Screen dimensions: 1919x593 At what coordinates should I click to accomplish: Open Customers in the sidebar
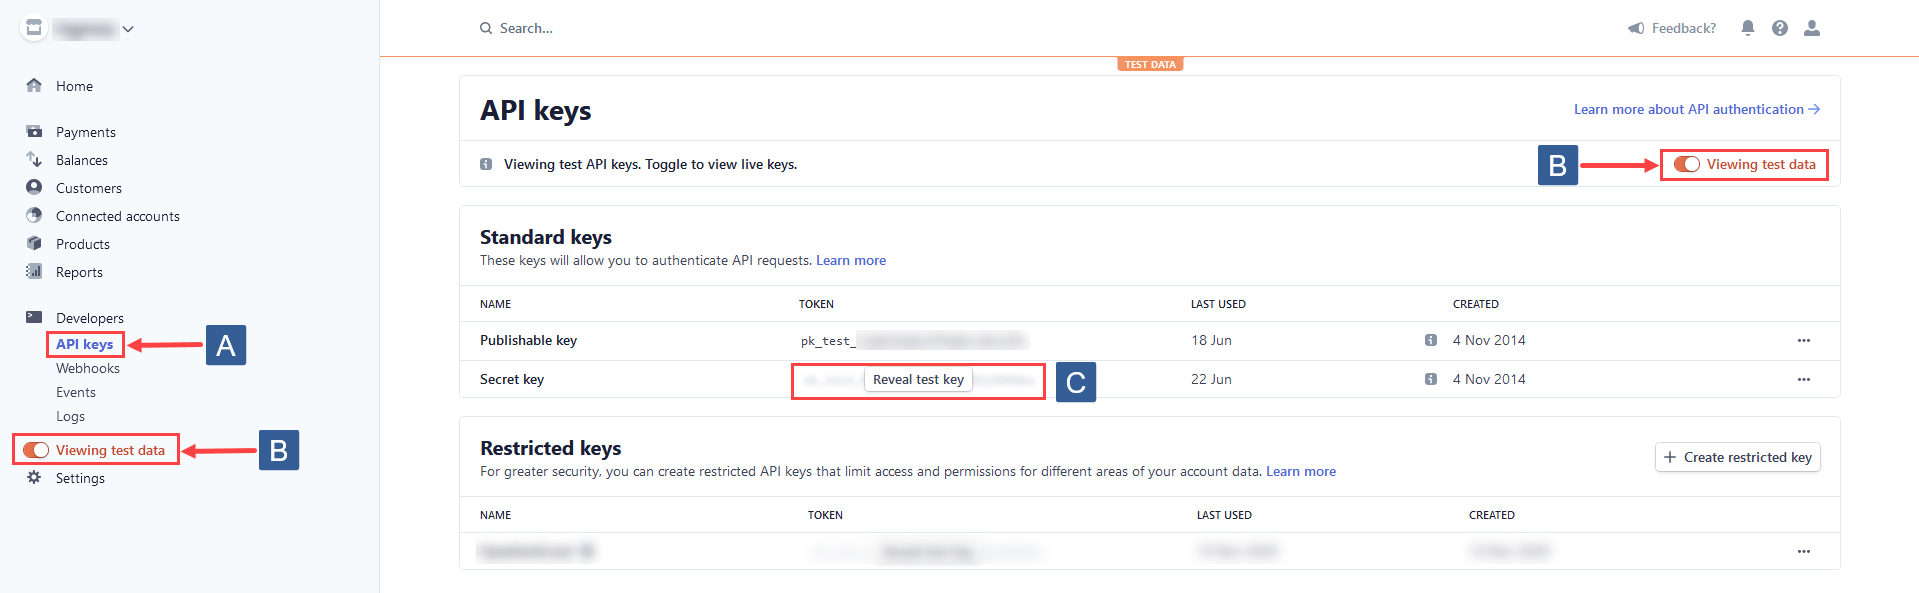click(89, 188)
